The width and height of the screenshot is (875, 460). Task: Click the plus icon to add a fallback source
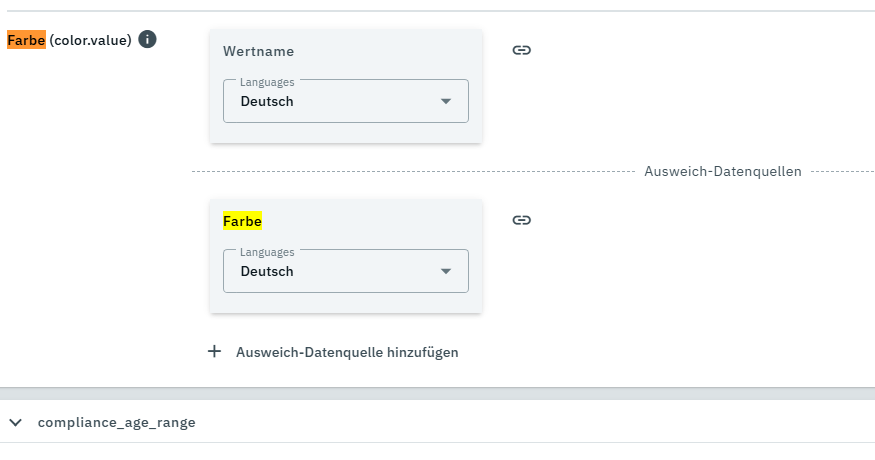tap(214, 352)
